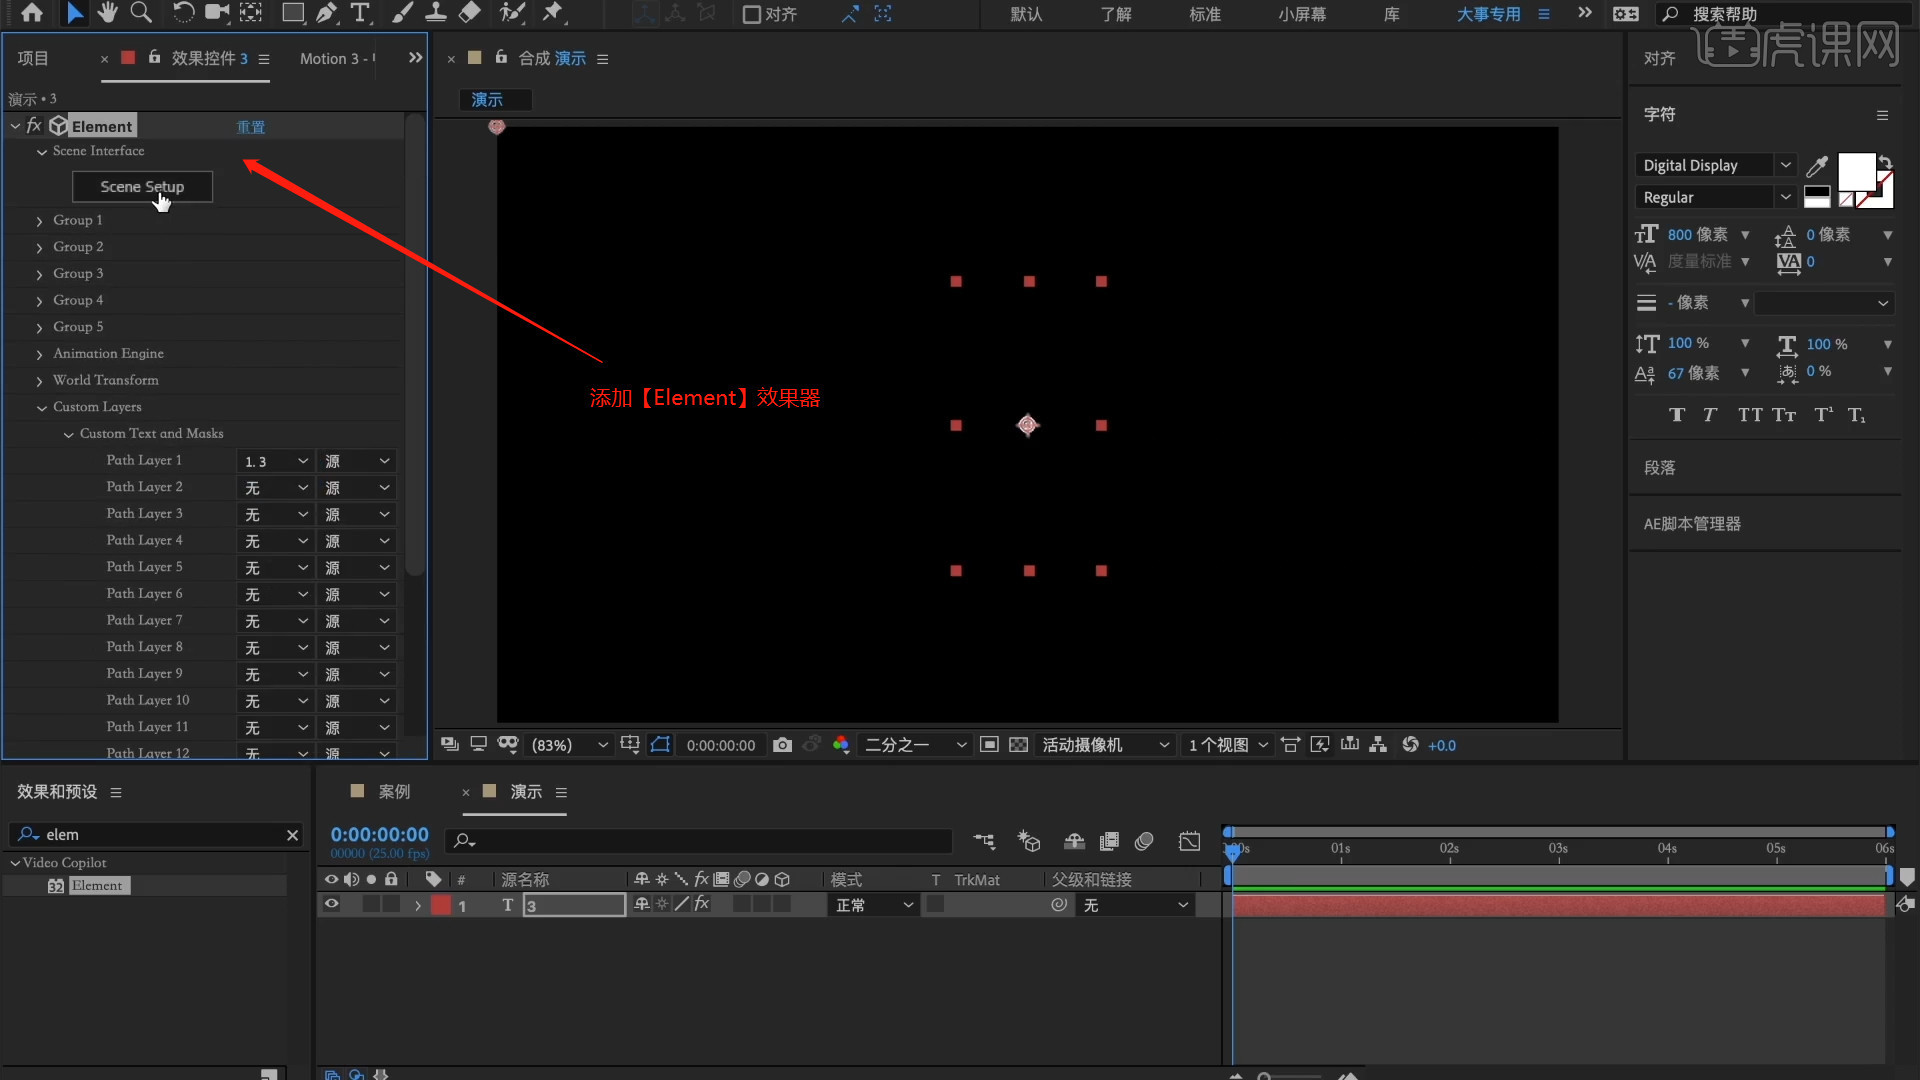Expand the Animation Engine section
Viewport: 1920px width, 1080px height.
[39, 354]
